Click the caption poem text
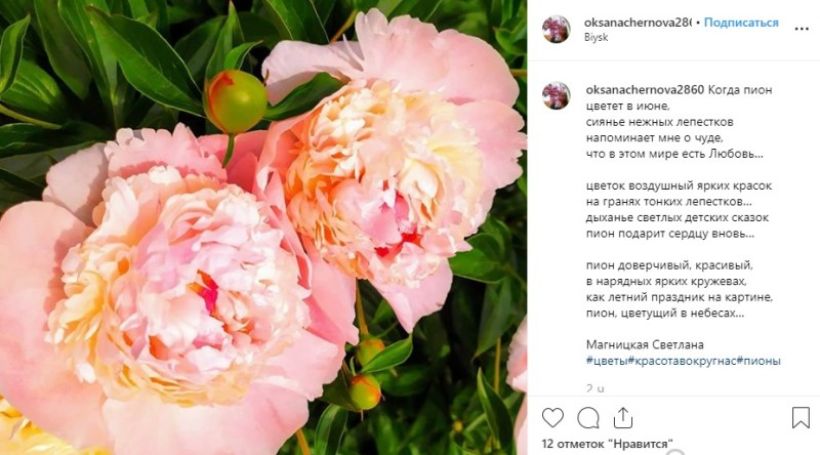Viewport: 820px width, 455px height. pyautogui.click(x=679, y=201)
